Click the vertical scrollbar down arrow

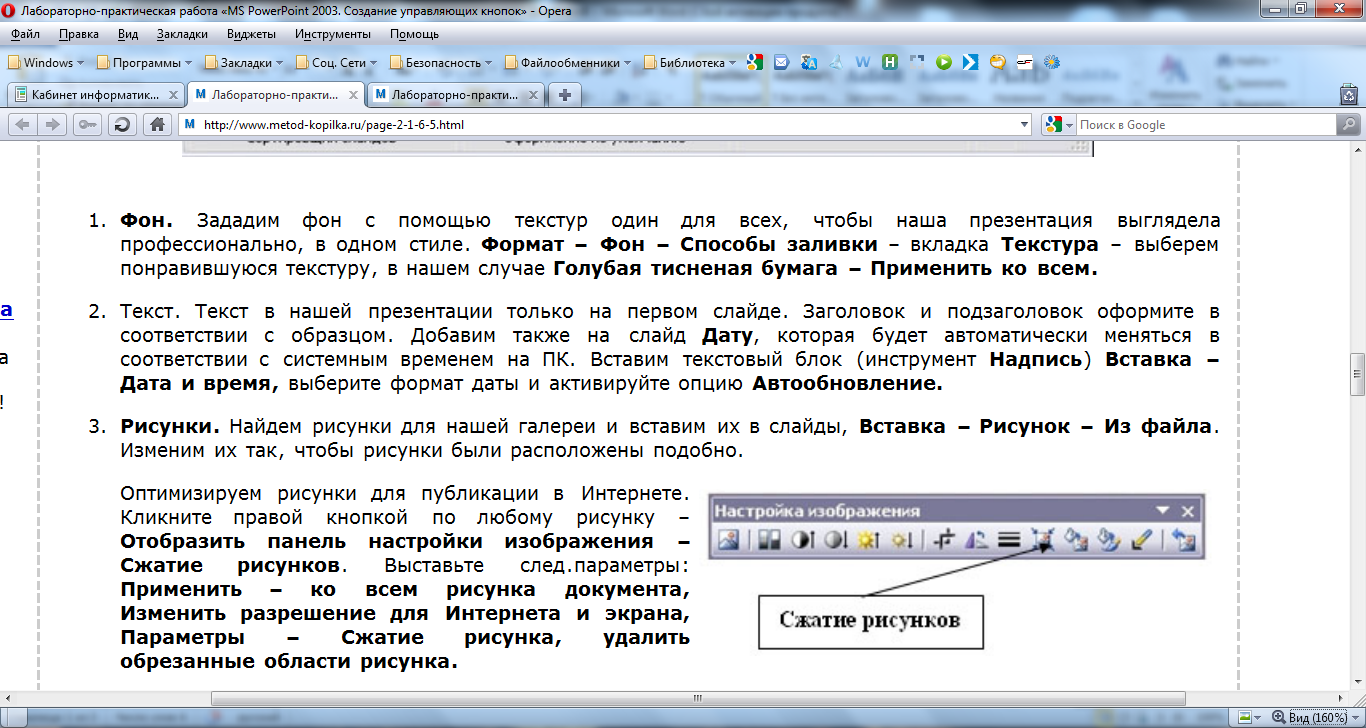(1357, 681)
